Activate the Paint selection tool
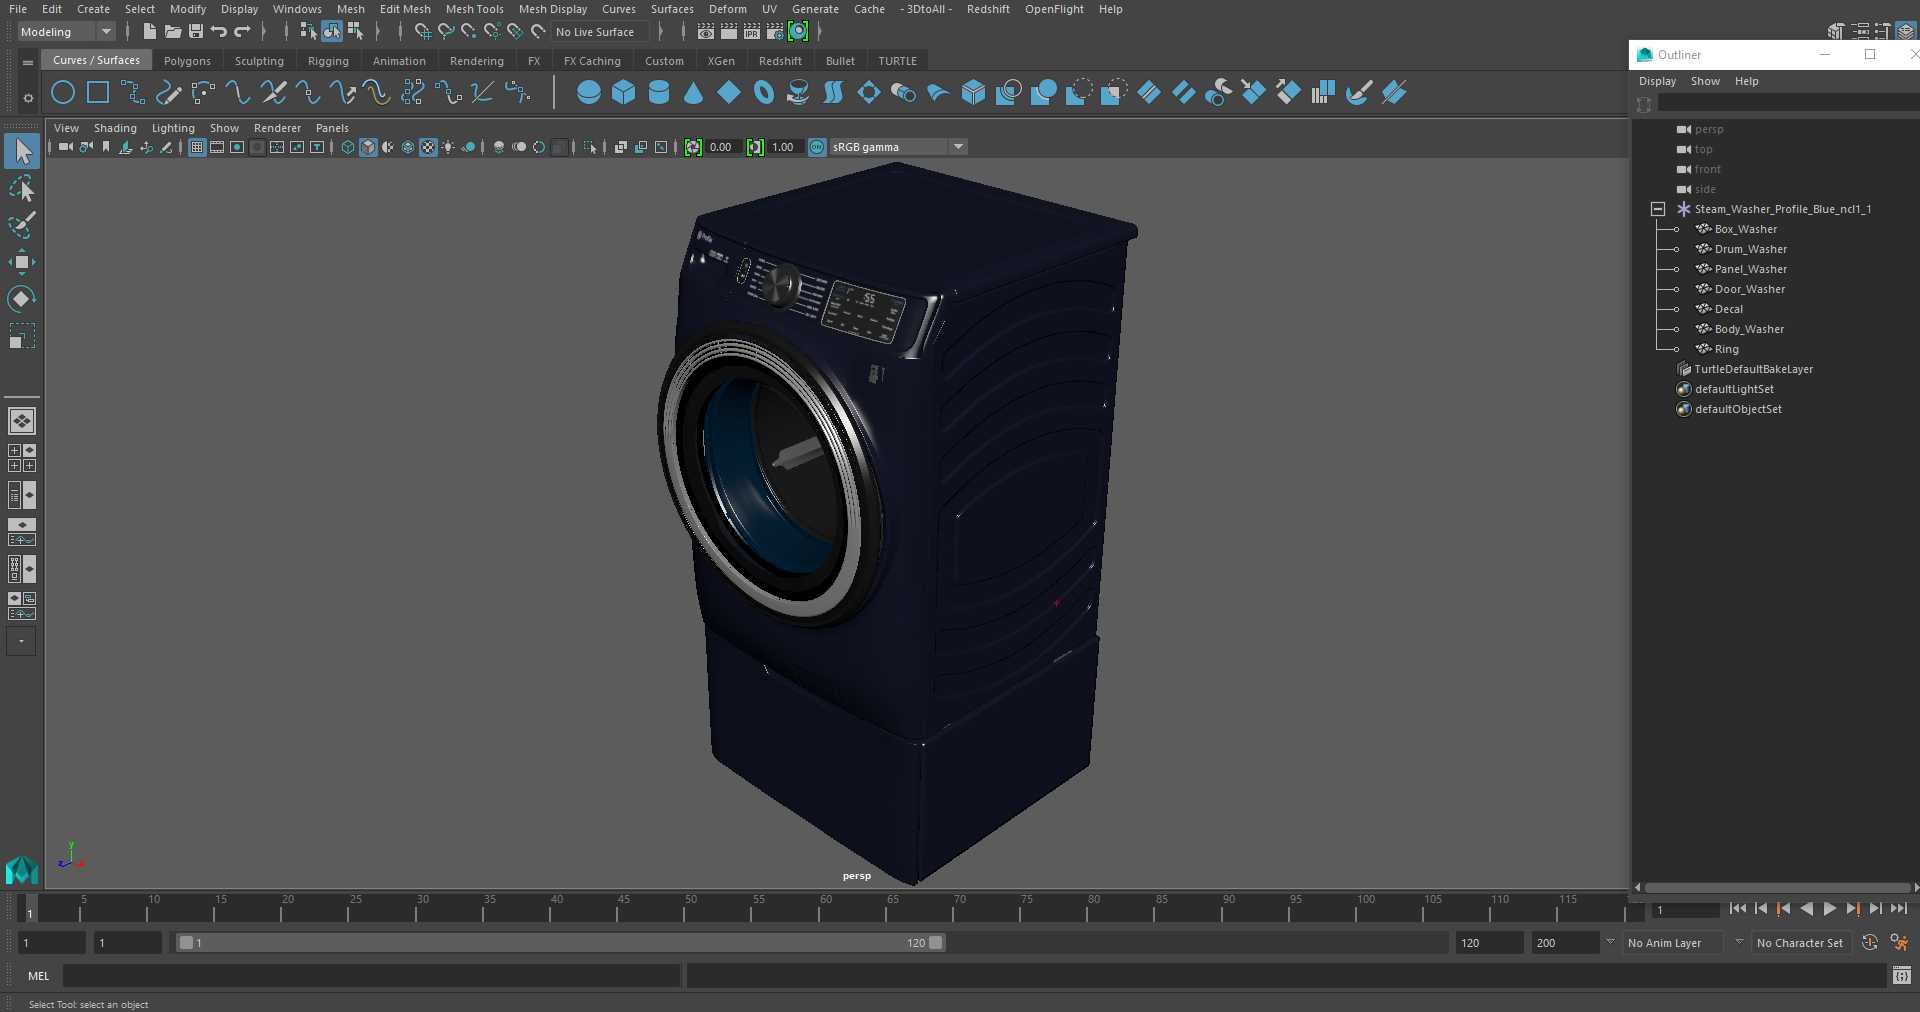 click(x=22, y=225)
